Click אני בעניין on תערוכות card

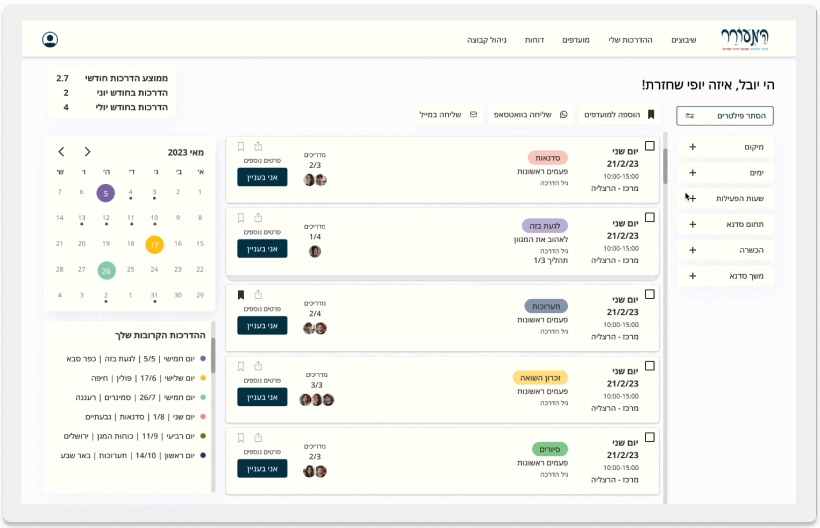click(x=262, y=326)
